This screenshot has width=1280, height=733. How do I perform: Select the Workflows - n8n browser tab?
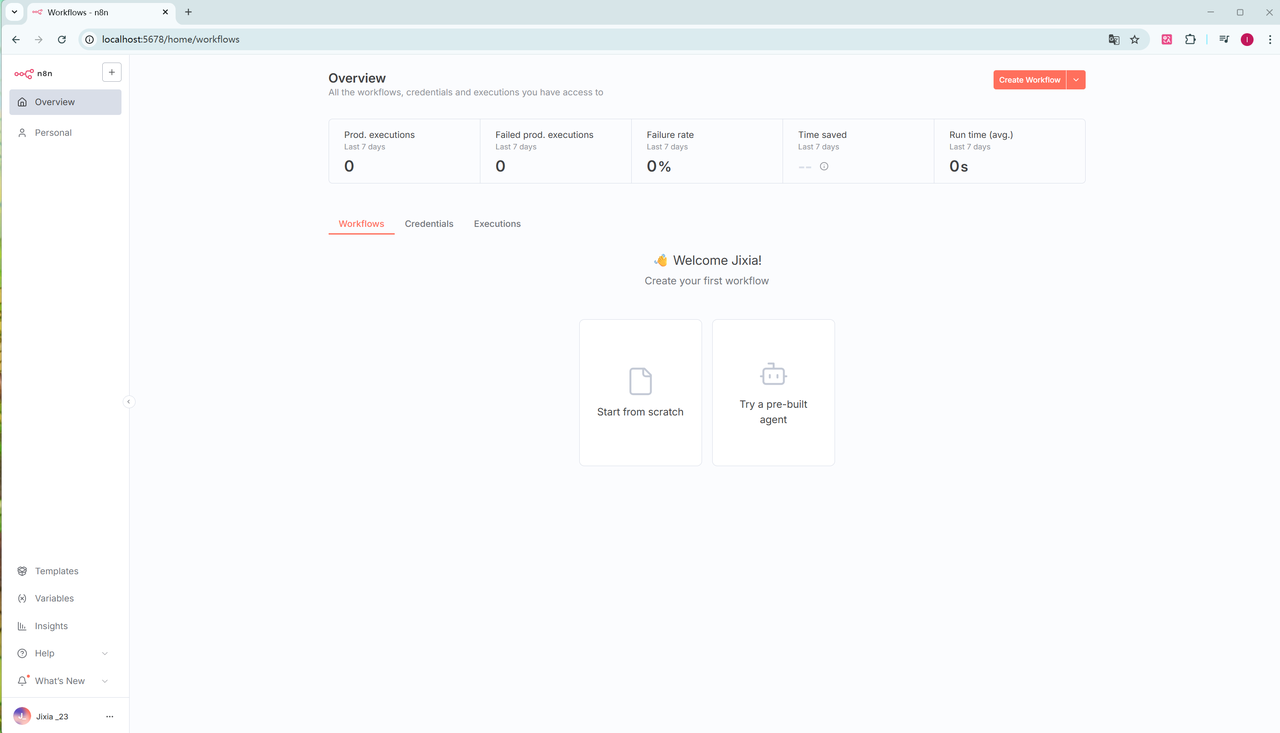(100, 12)
